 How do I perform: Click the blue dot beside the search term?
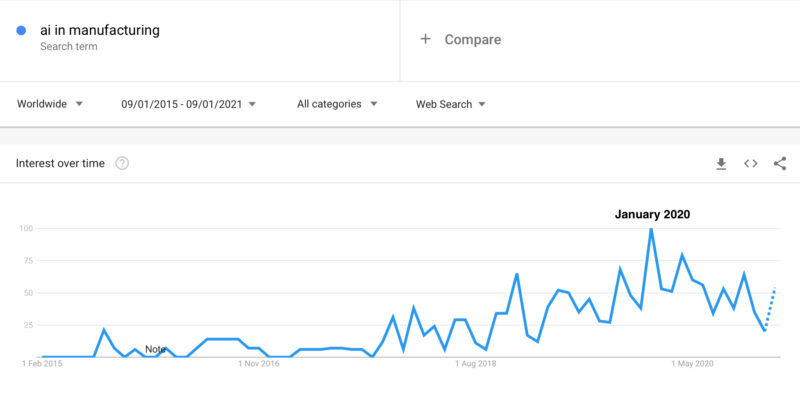coord(21,31)
